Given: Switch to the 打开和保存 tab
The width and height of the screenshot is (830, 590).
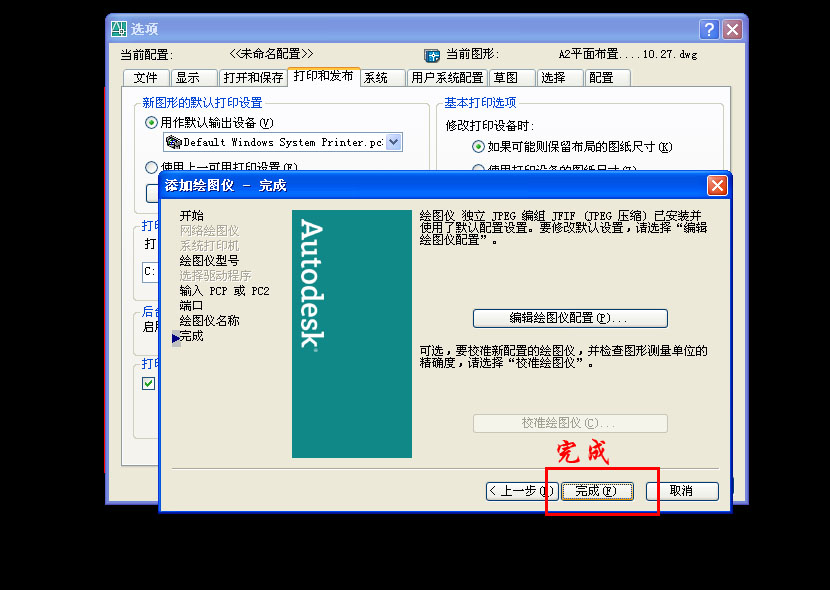Looking at the screenshot, I should 253,78.
